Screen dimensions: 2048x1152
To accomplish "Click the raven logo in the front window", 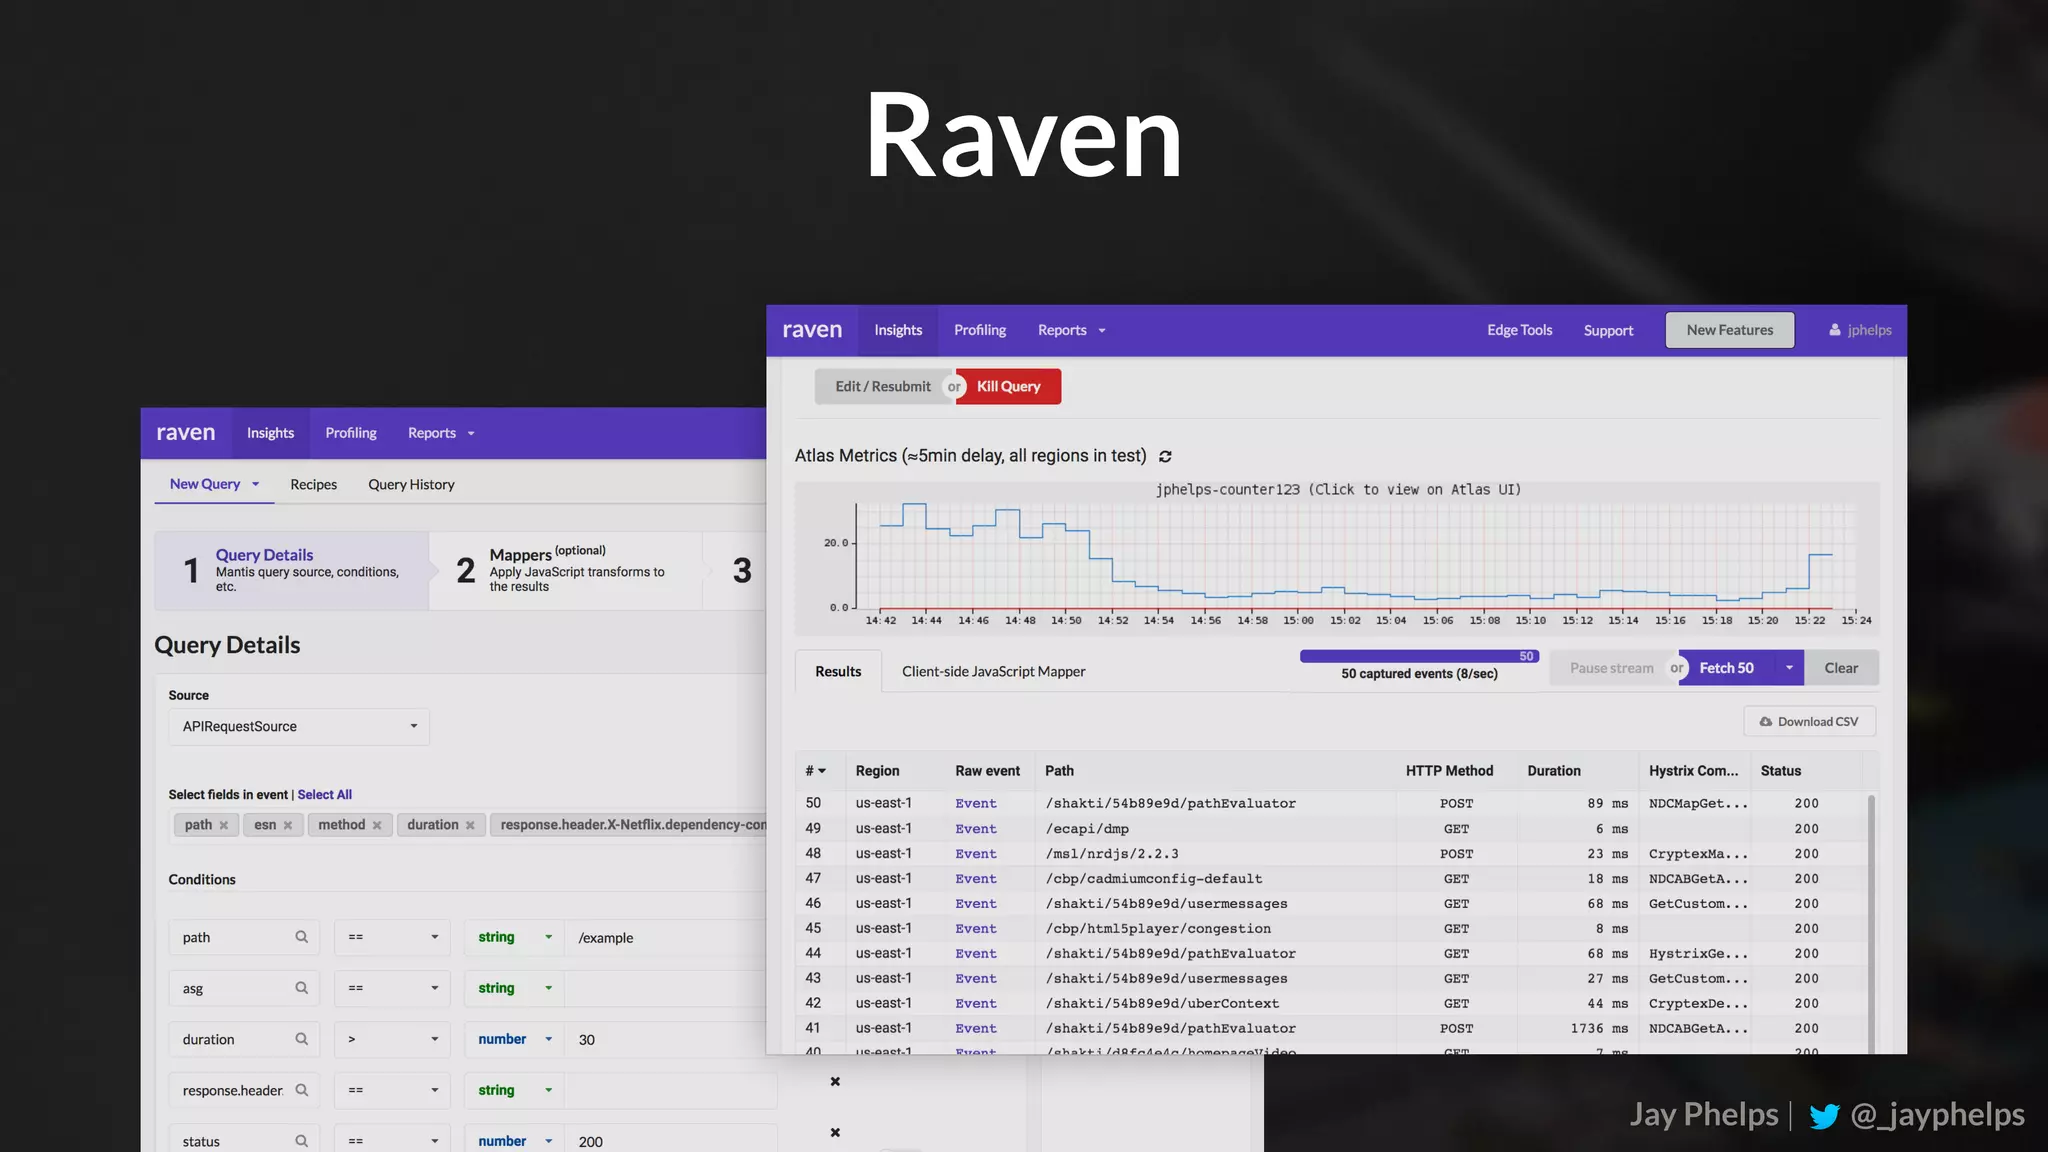I will click(812, 330).
